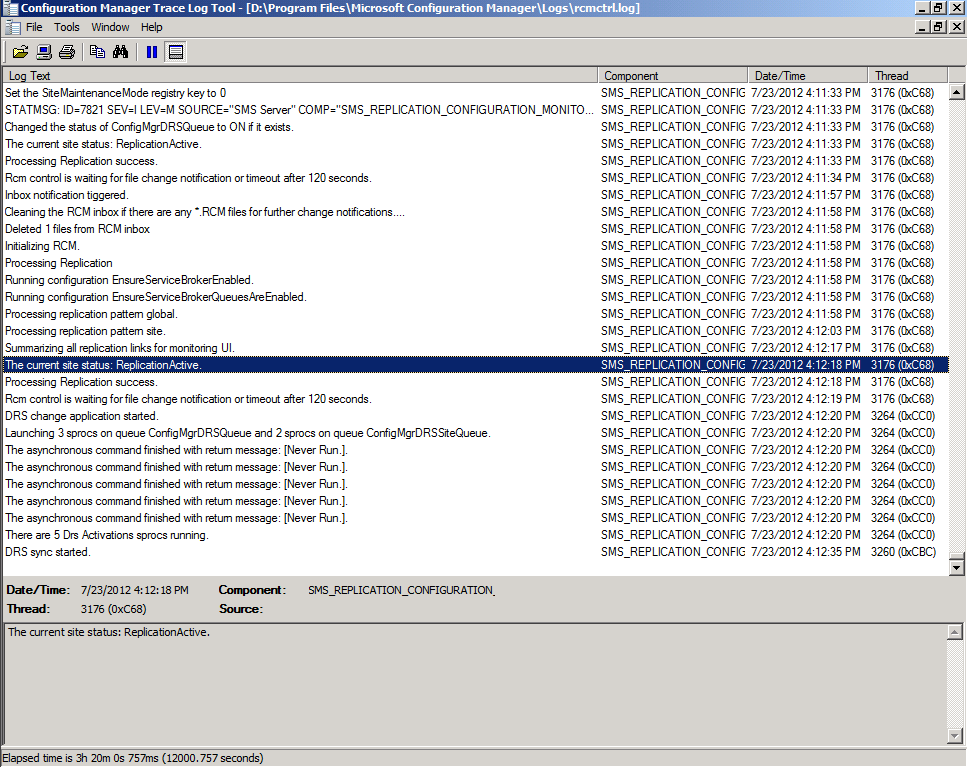This screenshot has width=967, height=767.
Task: Click the Thread column header
Action: [x=908, y=76]
